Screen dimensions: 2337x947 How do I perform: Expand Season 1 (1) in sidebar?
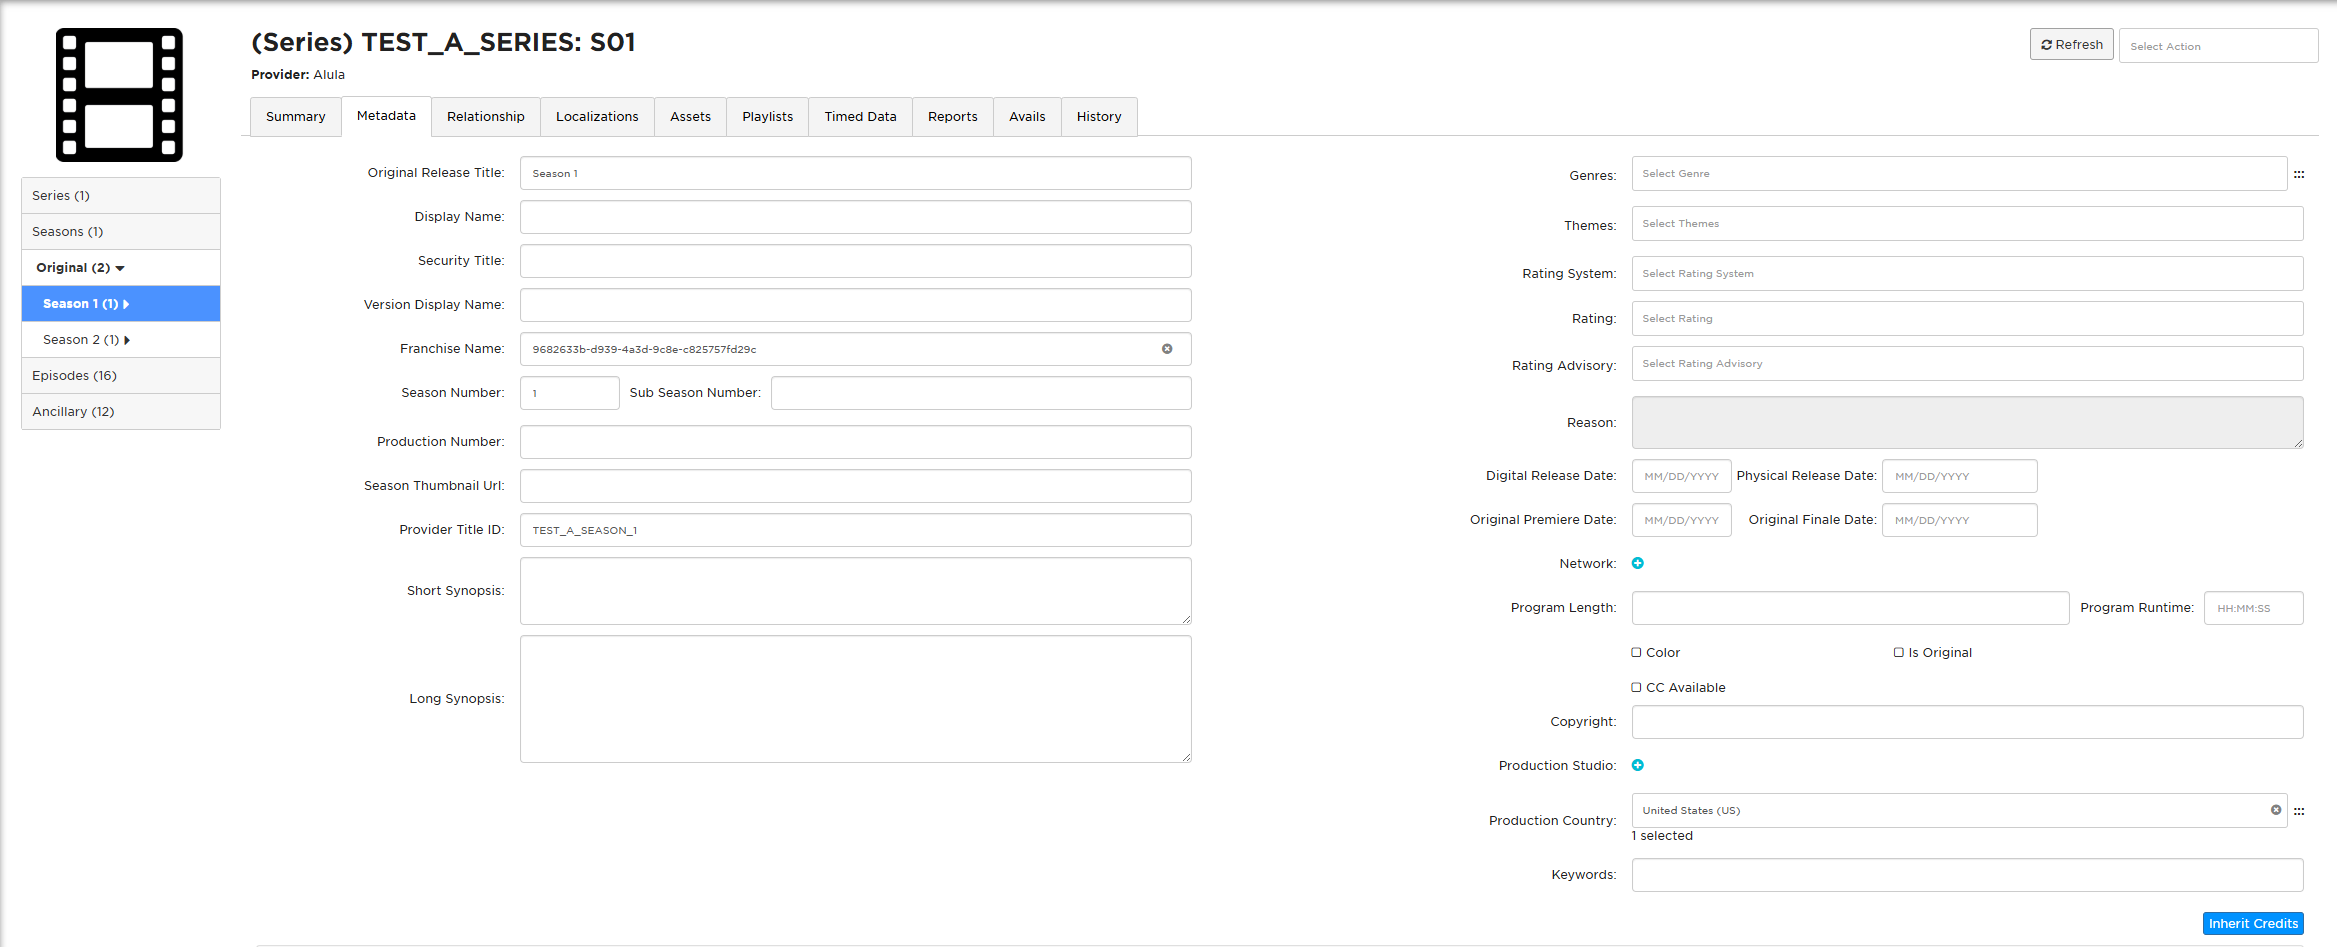[x=126, y=304]
